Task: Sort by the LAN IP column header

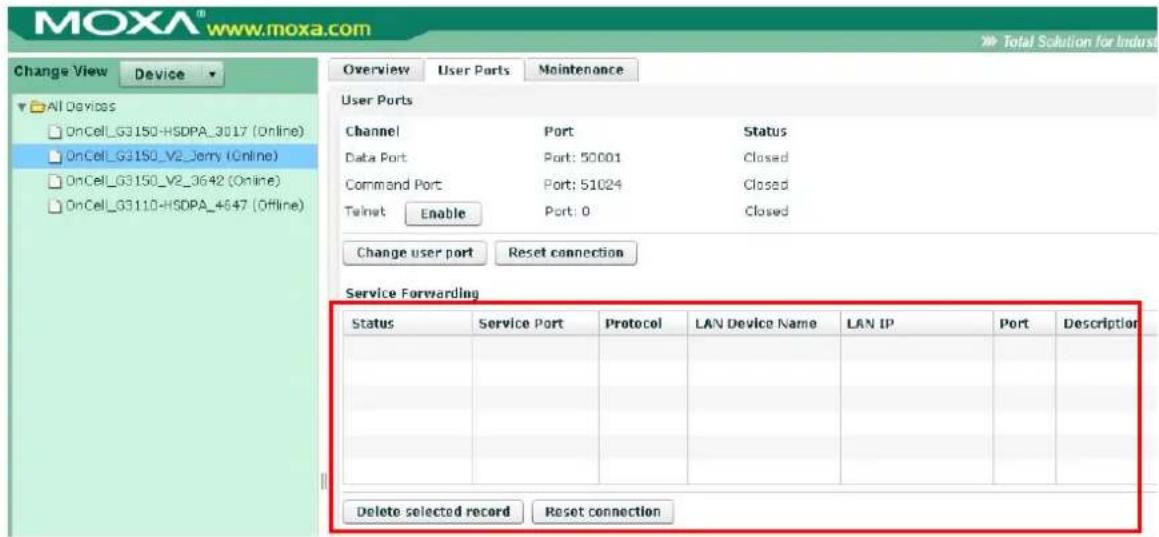Action: (917, 324)
